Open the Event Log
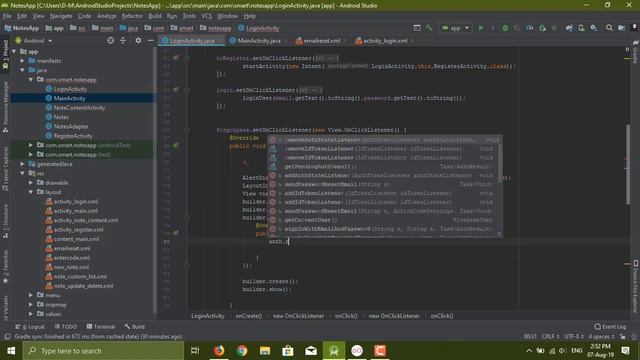640x360 pixels. (x=611, y=327)
